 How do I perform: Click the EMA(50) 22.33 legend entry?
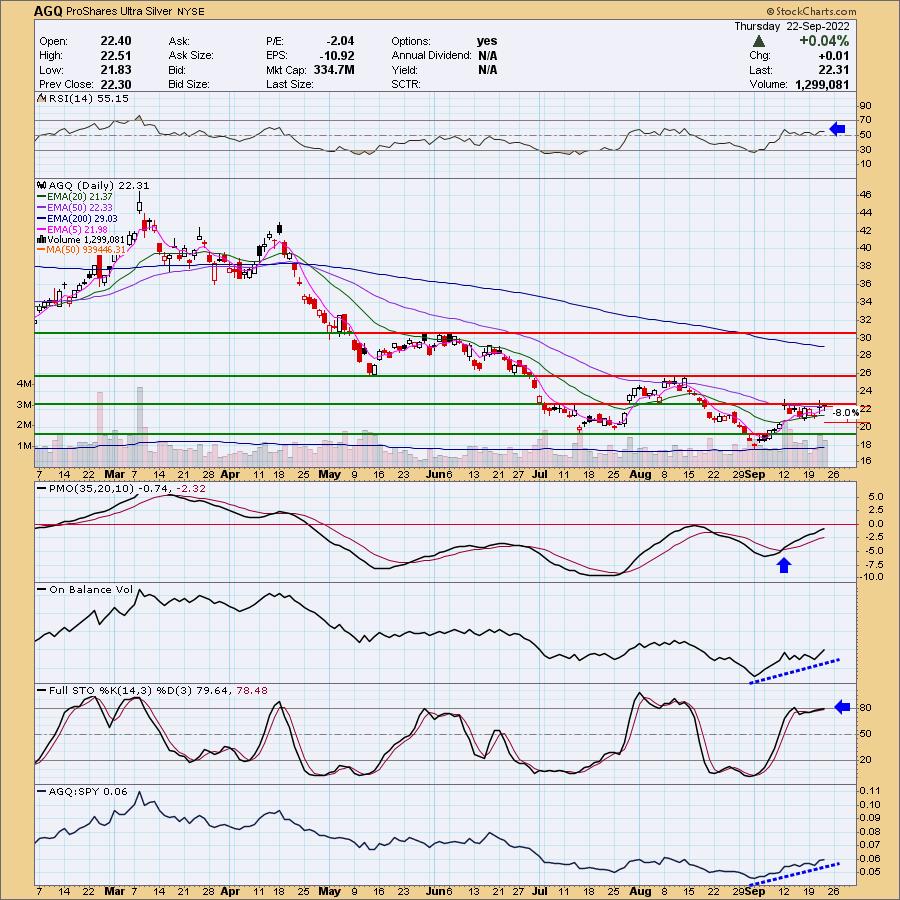coord(80,207)
